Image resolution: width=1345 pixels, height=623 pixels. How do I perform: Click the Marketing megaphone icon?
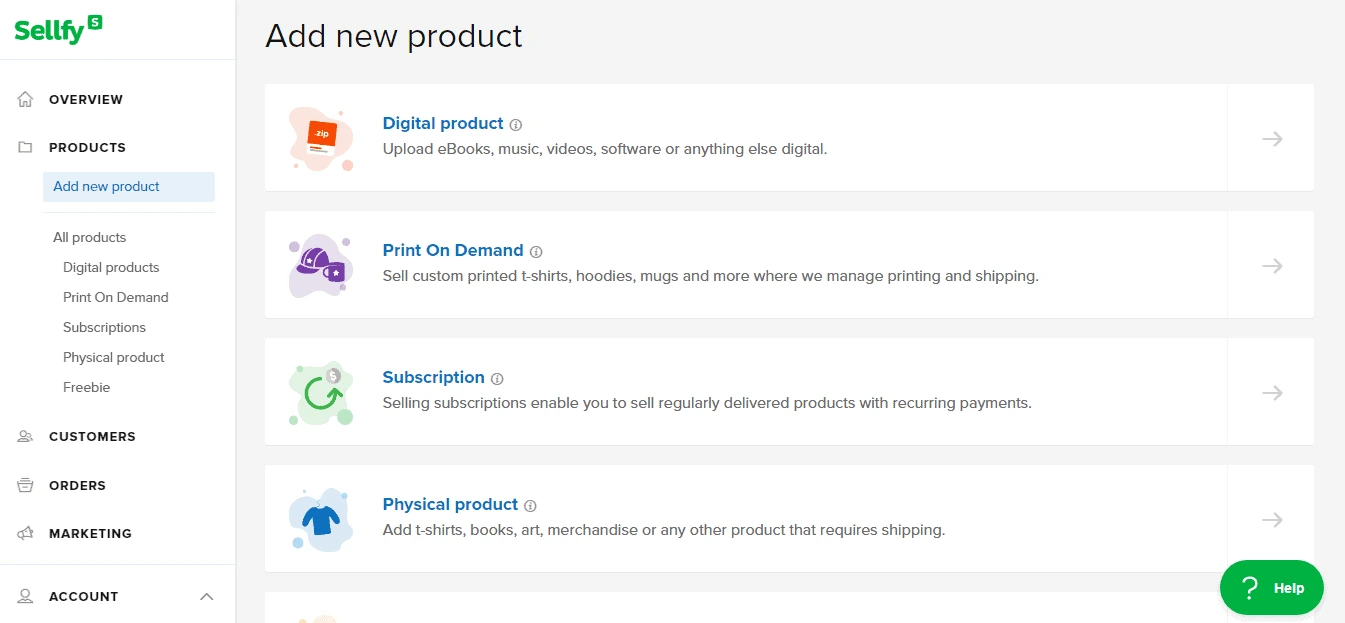tap(23, 533)
